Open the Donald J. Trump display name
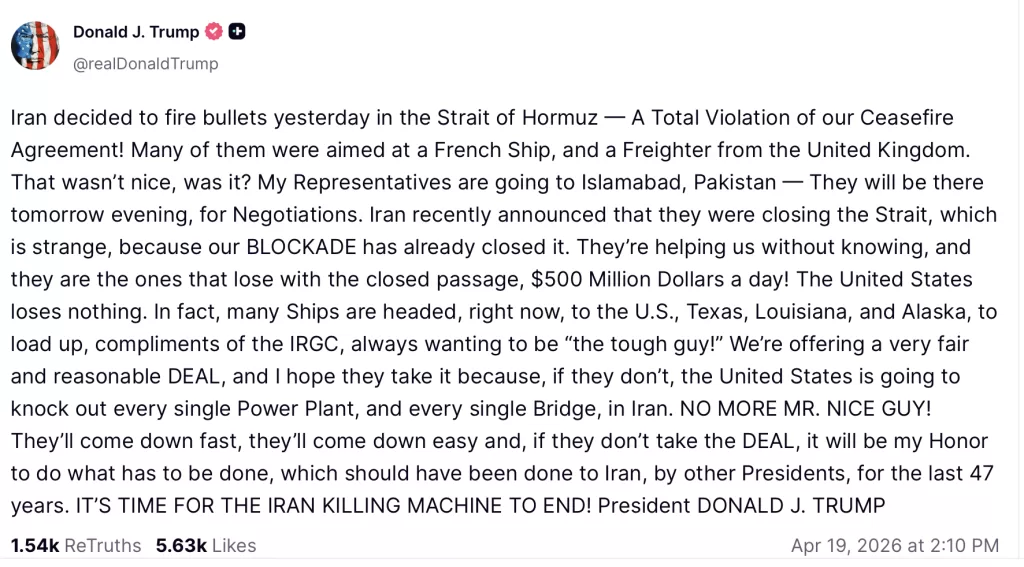The image size is (1024, 567). click(x=136, y=32)
